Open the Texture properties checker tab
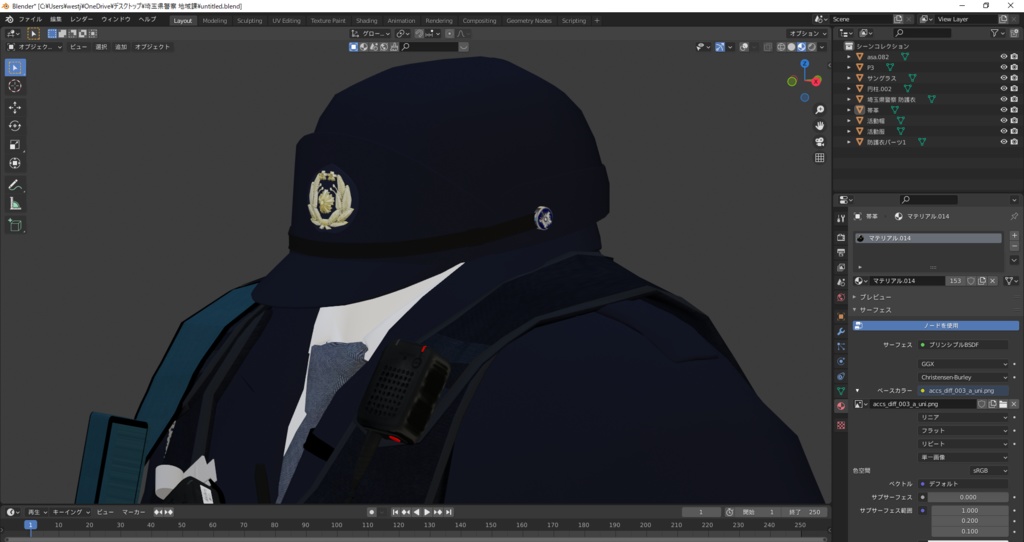This screenshot has height=542, width=1024. (x=841, y=425)
